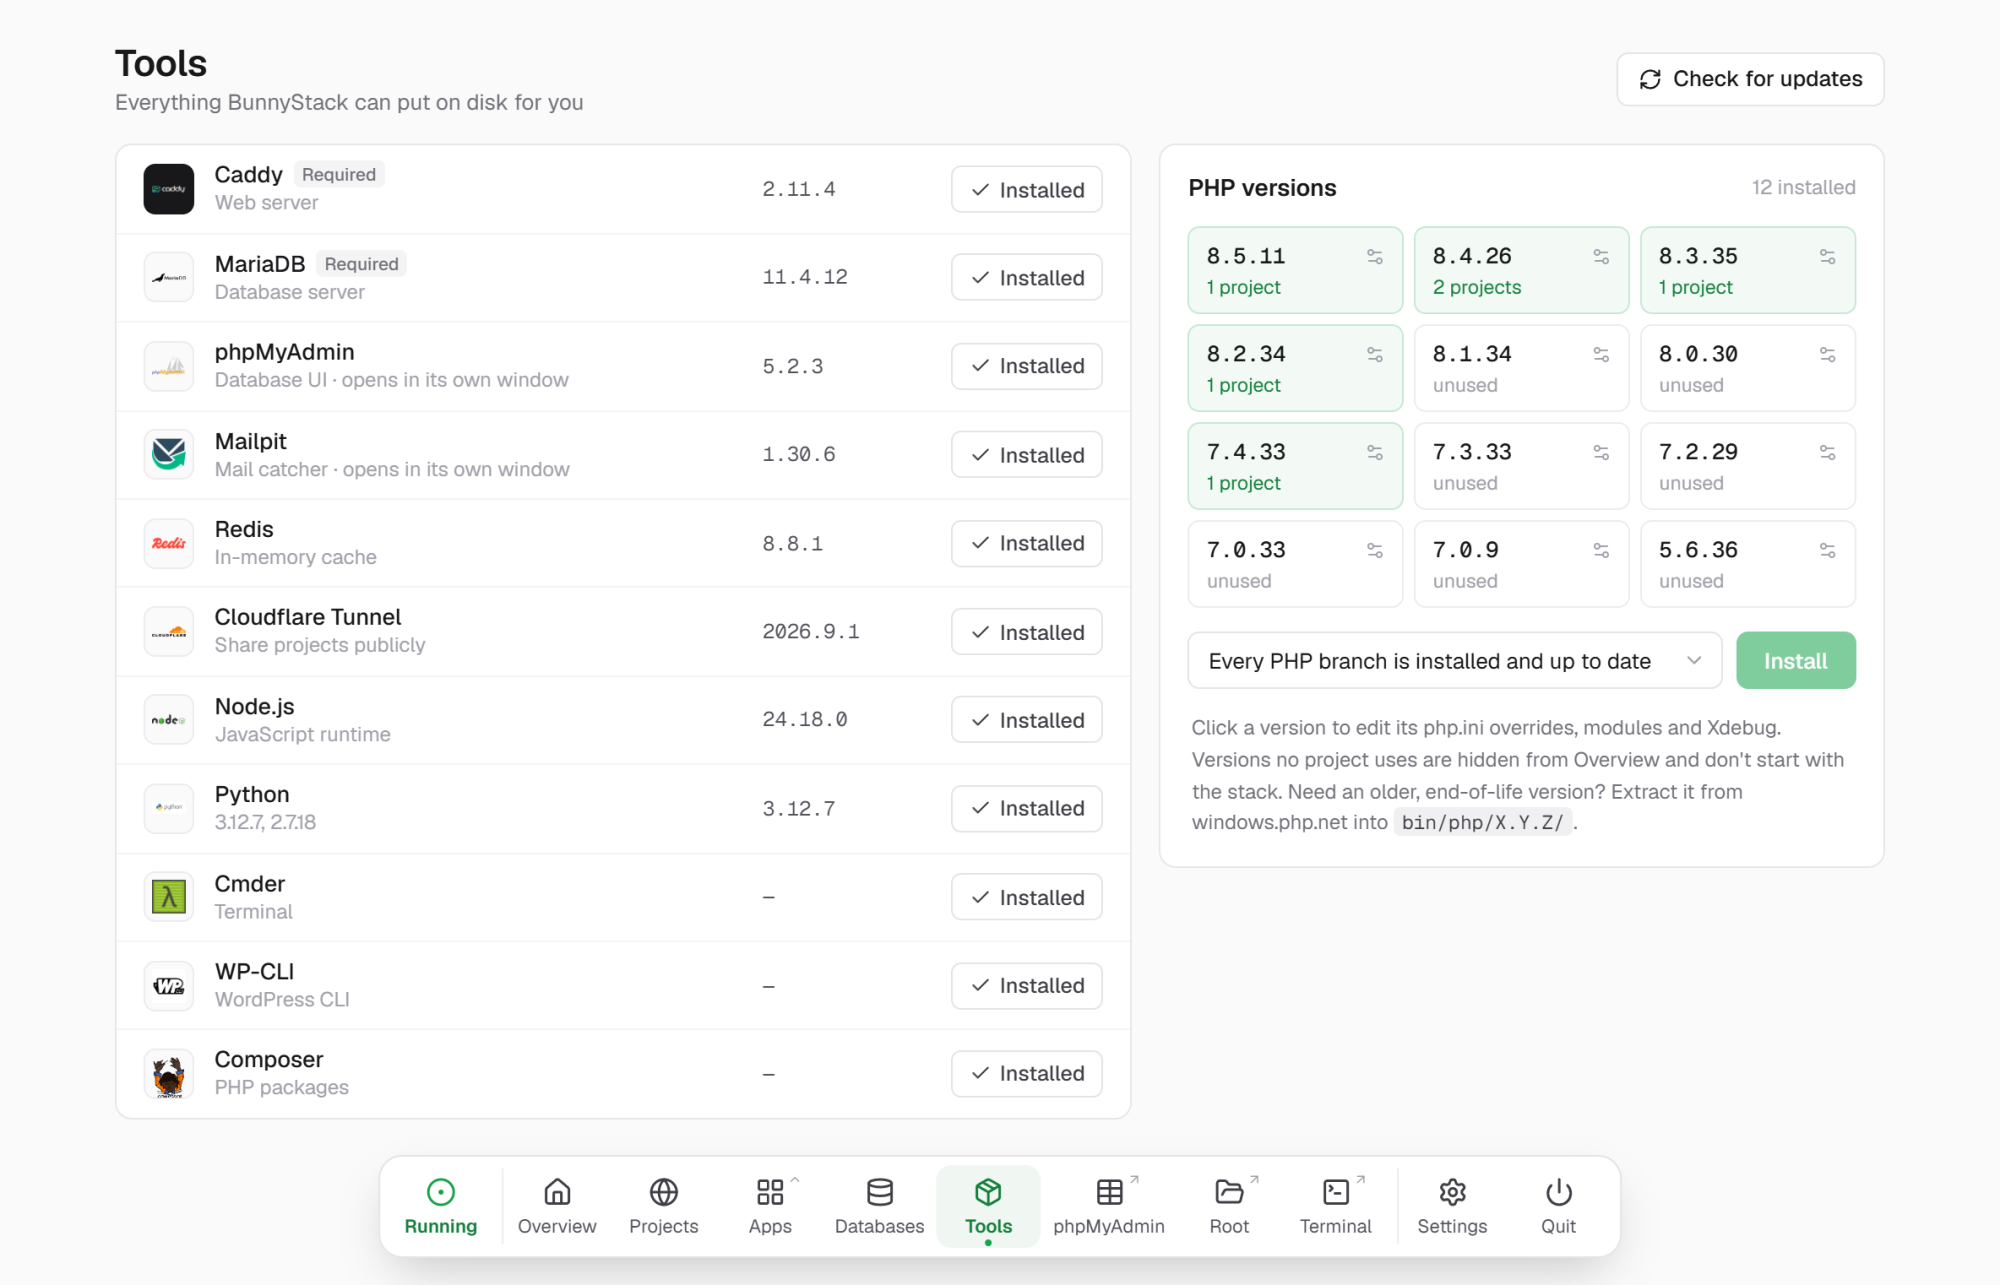This screenshot has height=1285, width=2000.
Task: Click the Cloudflare Tunnel logo icon
Action: click(169, 631)
